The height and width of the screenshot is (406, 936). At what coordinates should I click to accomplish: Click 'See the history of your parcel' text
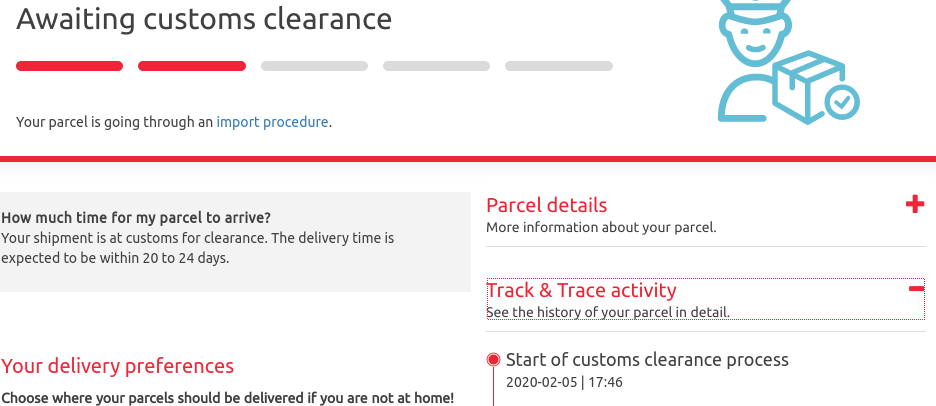608,312
